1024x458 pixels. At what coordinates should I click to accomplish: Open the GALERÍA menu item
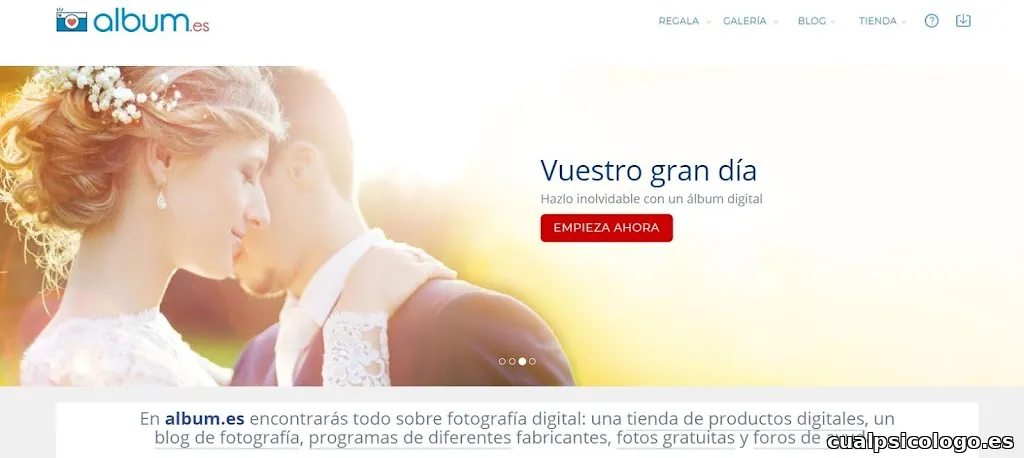tap(744, 21)
